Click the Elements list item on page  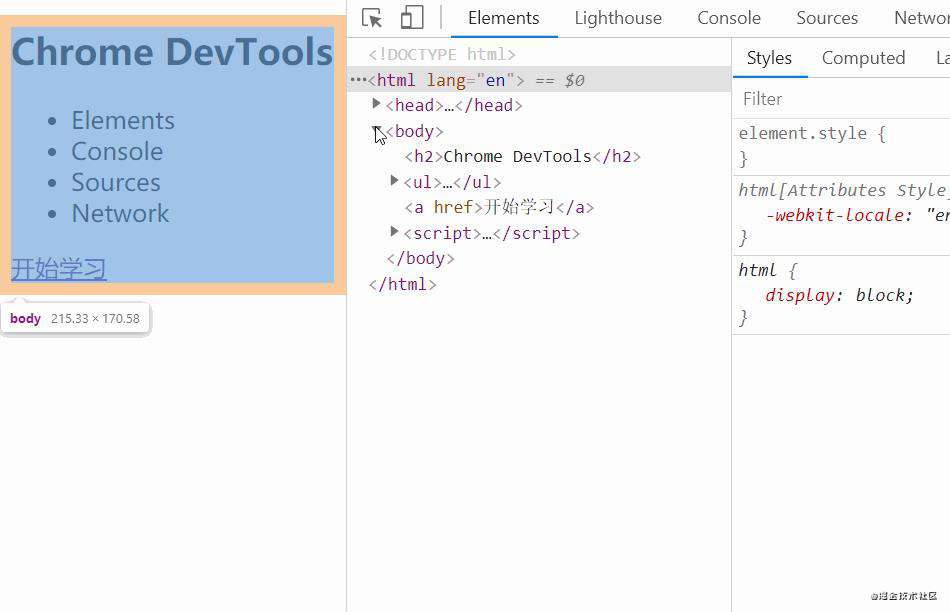[123, 120]
